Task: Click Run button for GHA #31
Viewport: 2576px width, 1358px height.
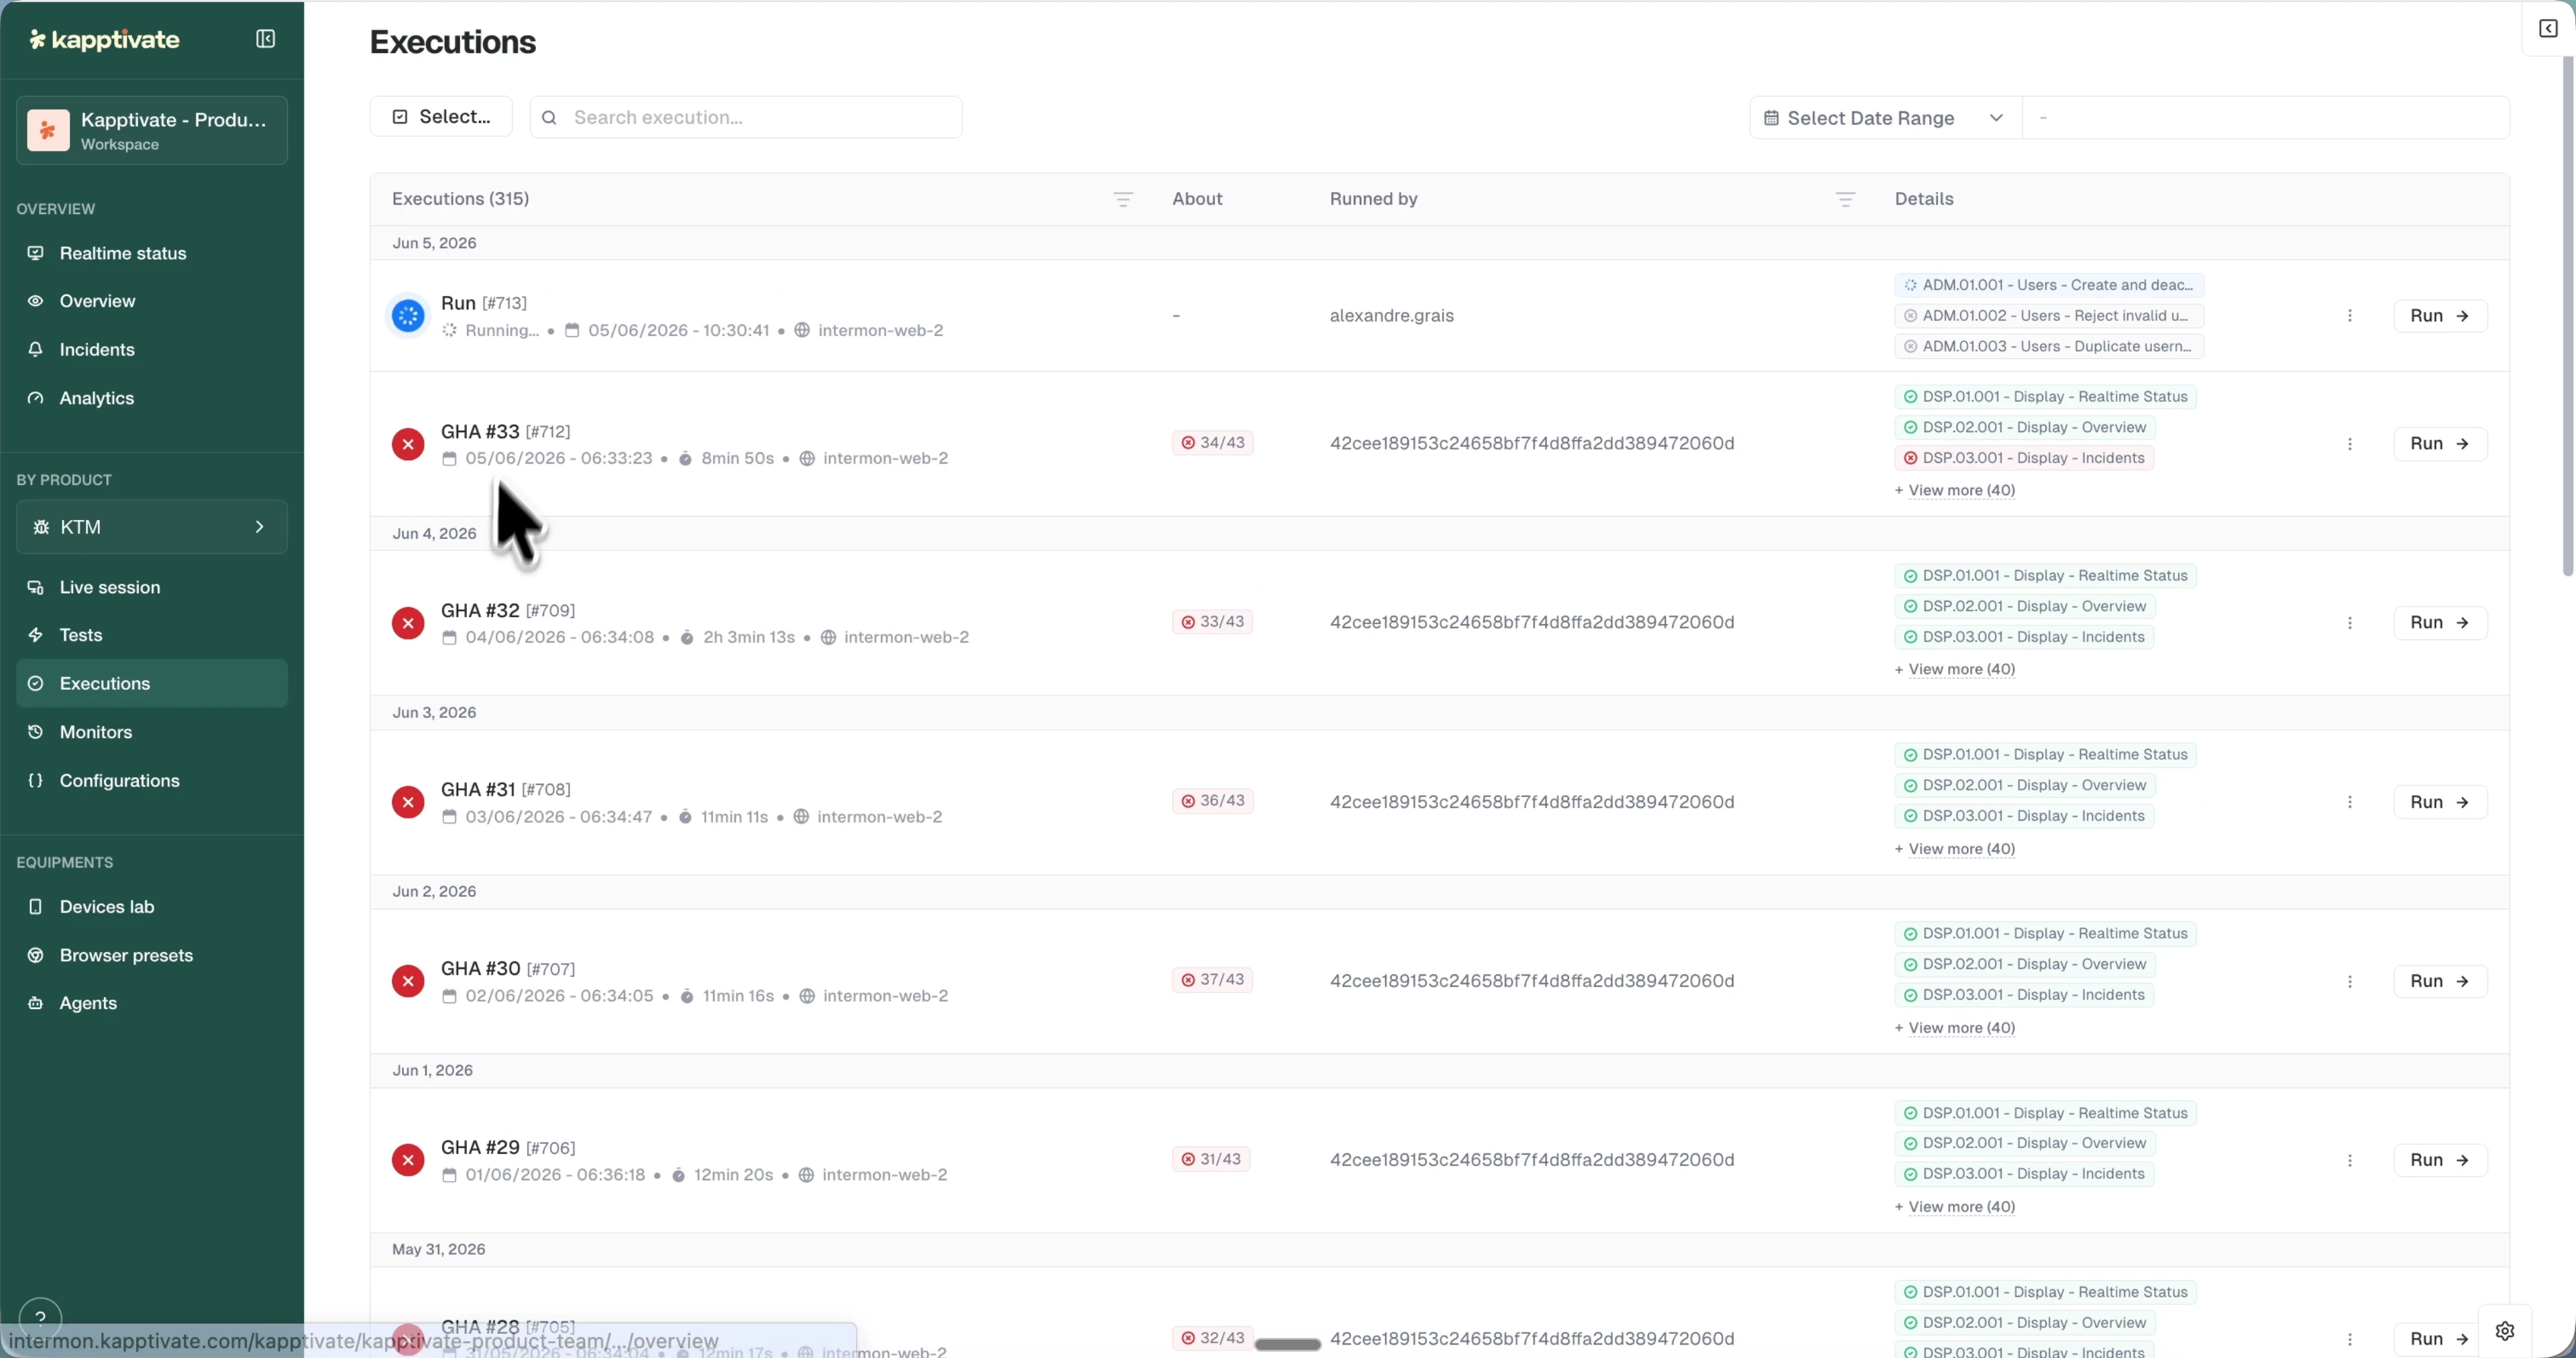Action: pos(2440,802)
